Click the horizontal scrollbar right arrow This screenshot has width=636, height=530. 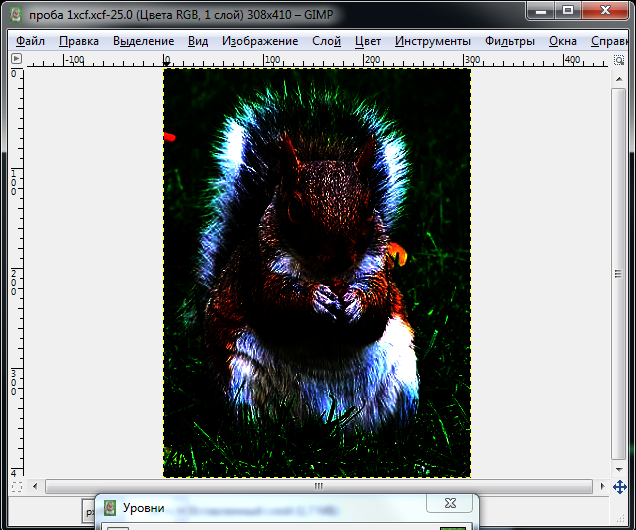tap(602, 486)
